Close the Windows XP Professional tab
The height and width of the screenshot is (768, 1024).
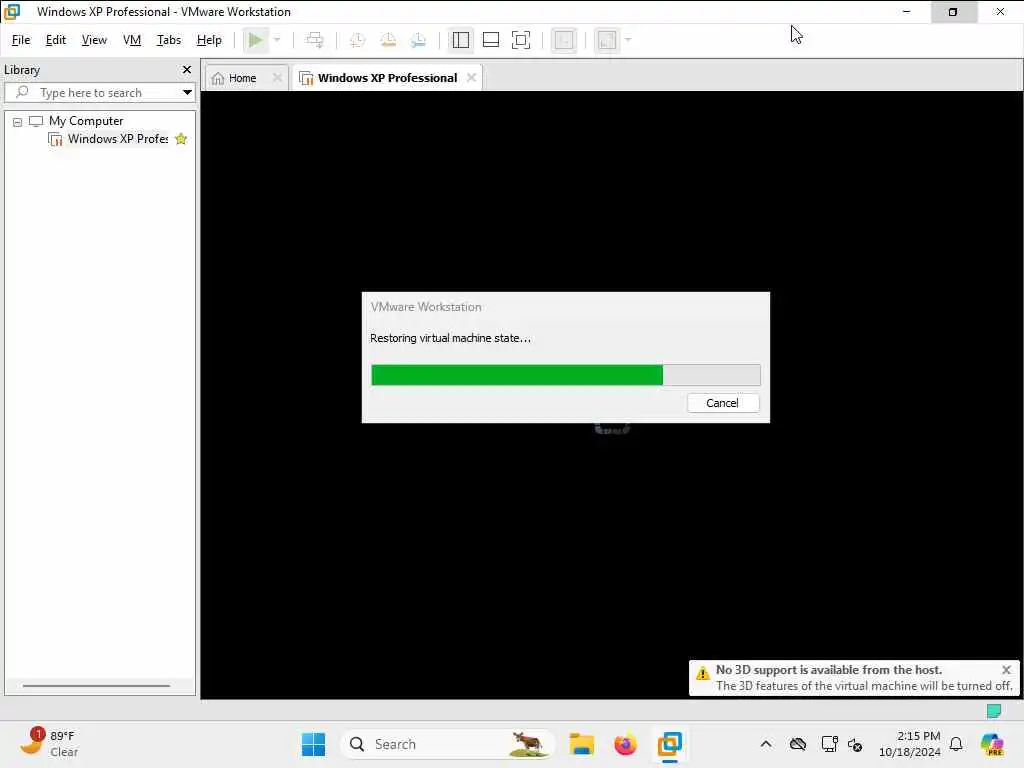pyautogui.click(x=472, y=78)
